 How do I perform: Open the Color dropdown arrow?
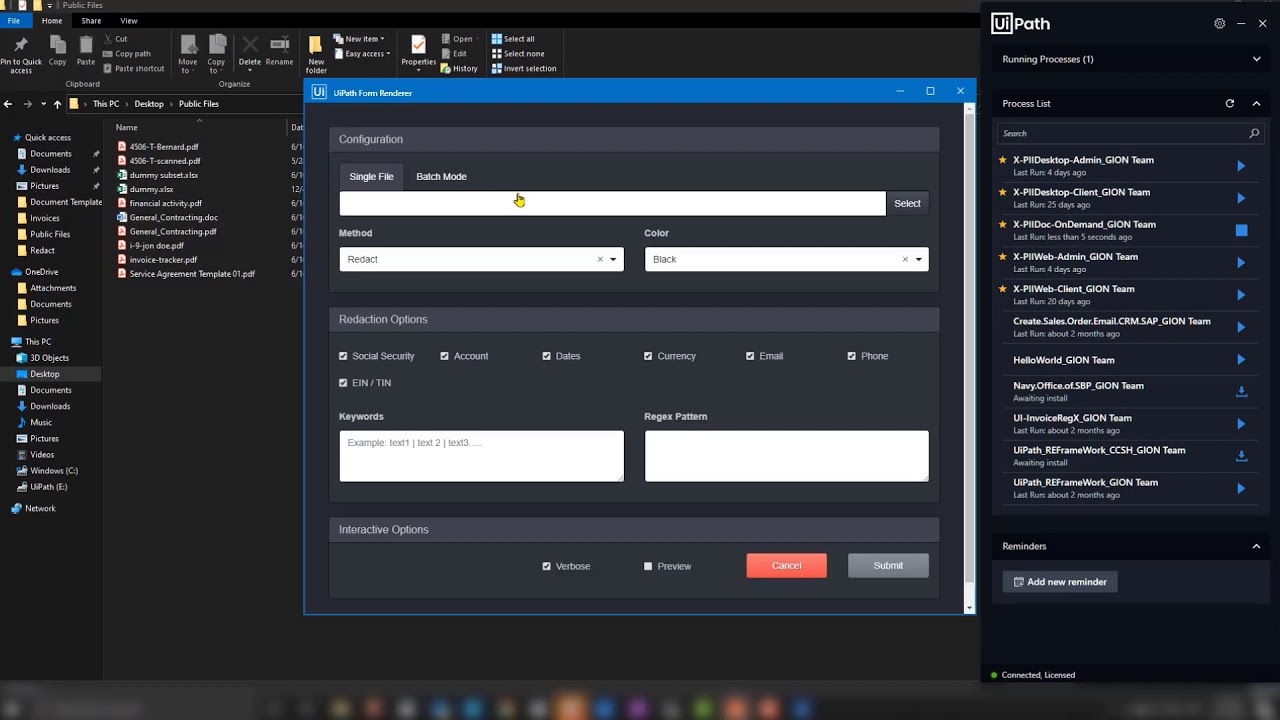point(918,260)
